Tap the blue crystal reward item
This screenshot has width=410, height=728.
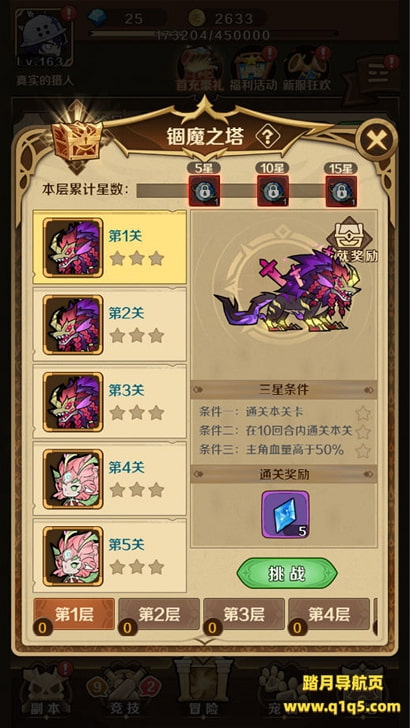tap(285, 514)
